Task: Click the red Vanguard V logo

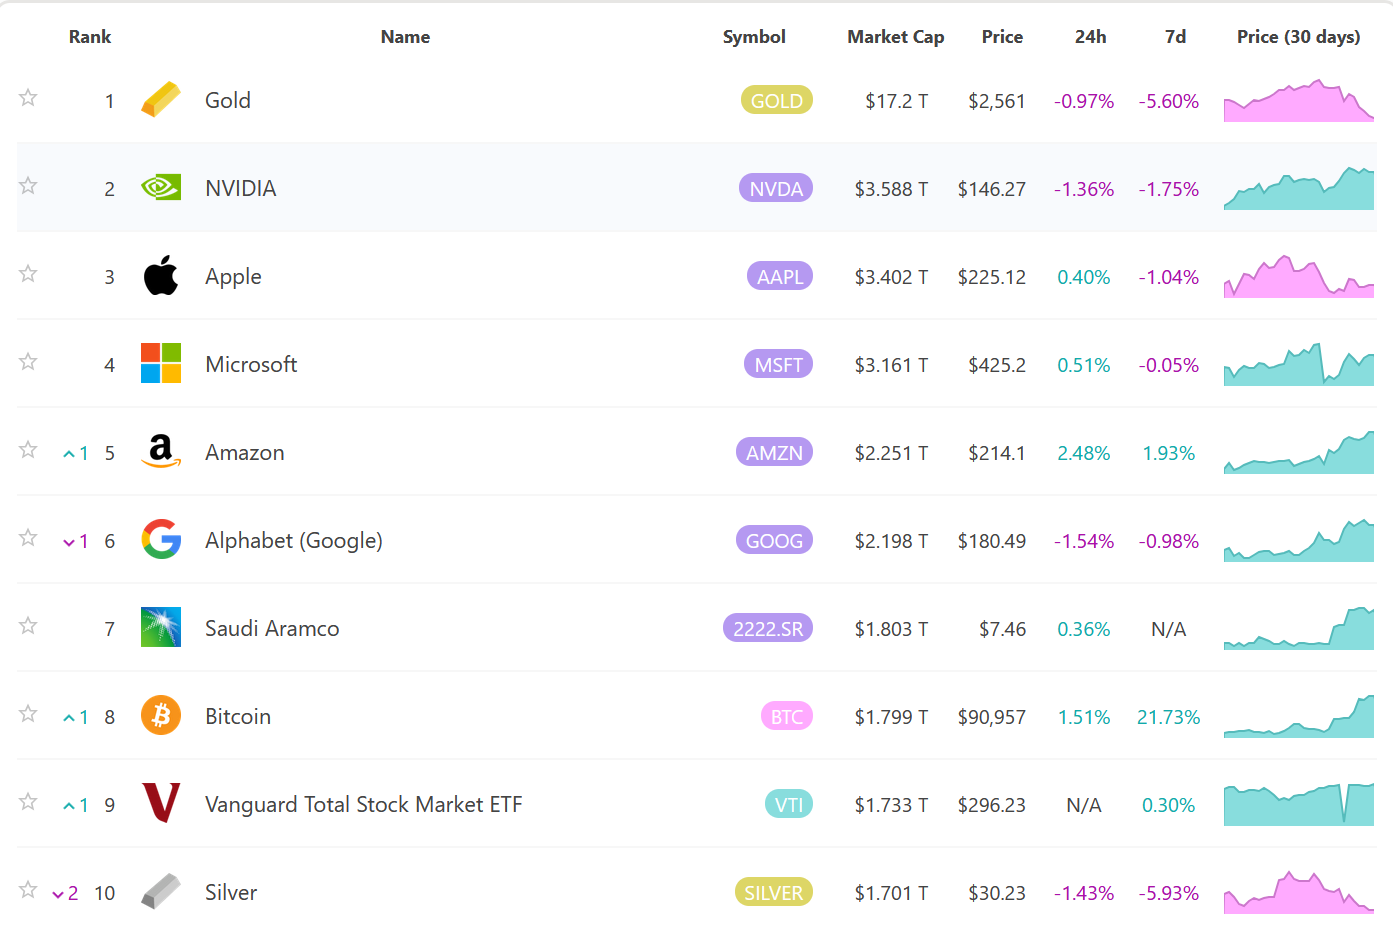Action: [x=160, y=803]
